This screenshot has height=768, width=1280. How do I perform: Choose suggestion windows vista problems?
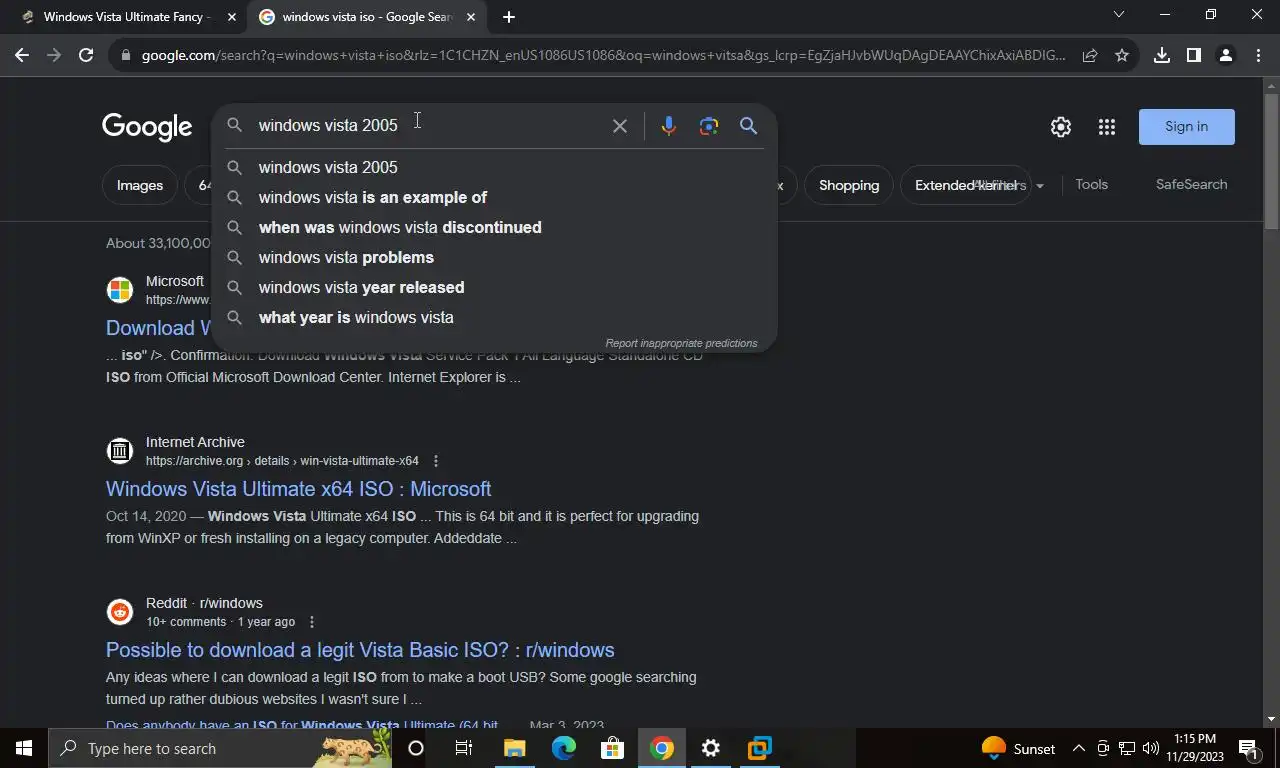(x=494, y=257)
